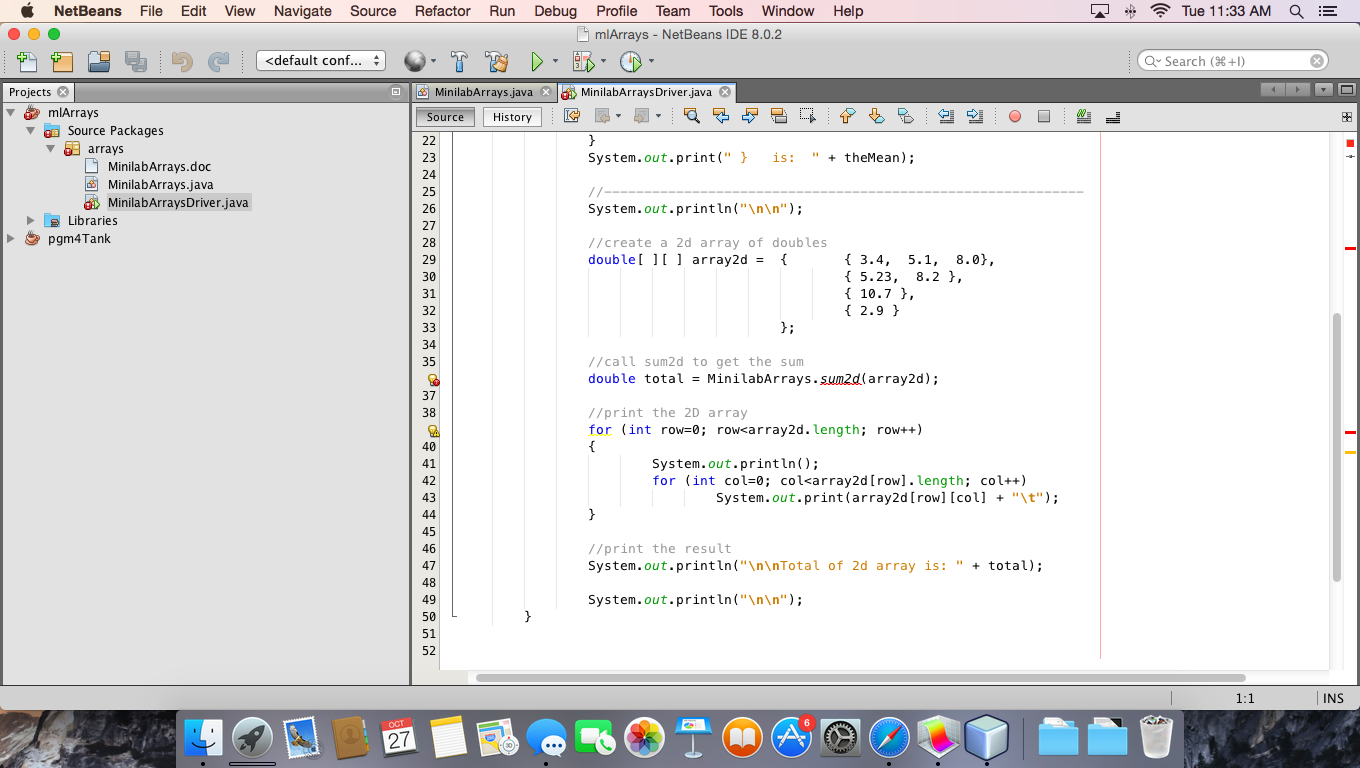1360x768 pixels.
Task: Click the Shift Line Left icon
Action: tap(946, 116)
